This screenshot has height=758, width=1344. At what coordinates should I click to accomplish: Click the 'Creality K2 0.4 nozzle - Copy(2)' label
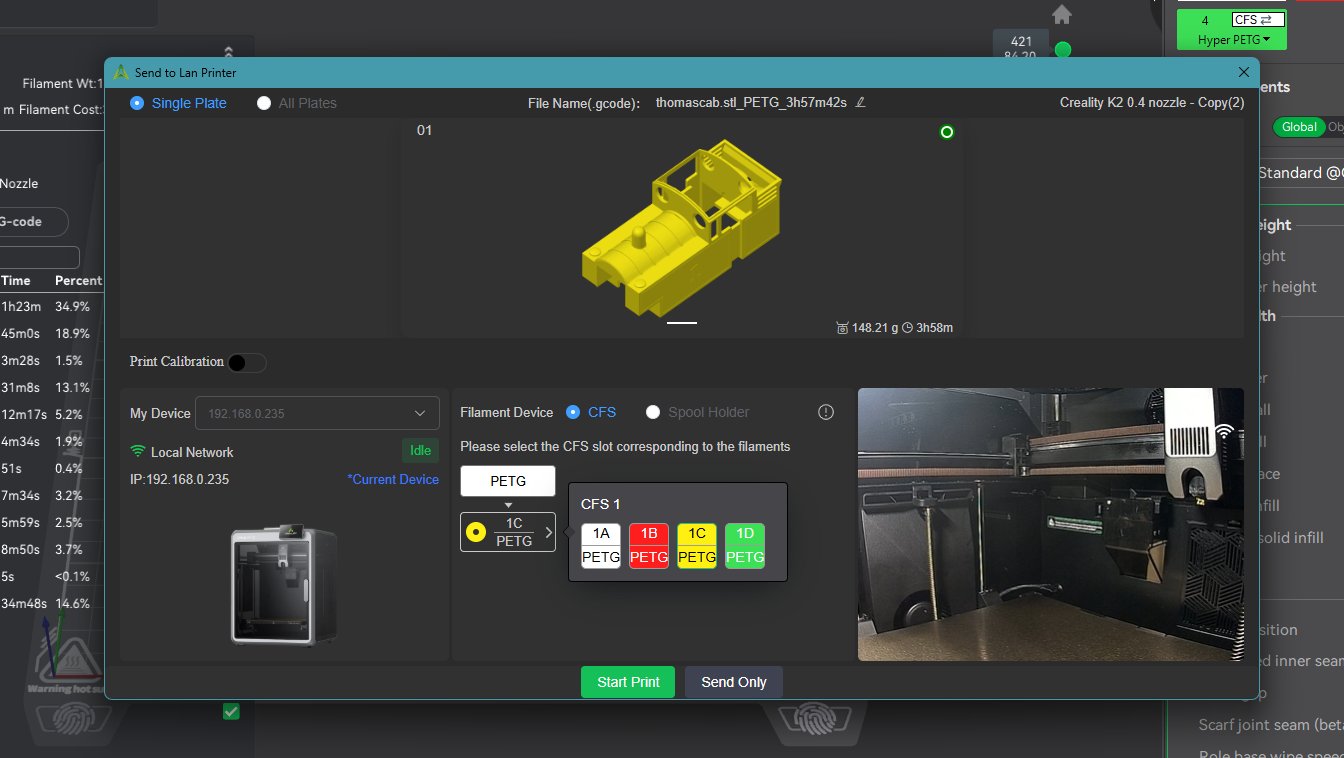(x=1152, y=103)
